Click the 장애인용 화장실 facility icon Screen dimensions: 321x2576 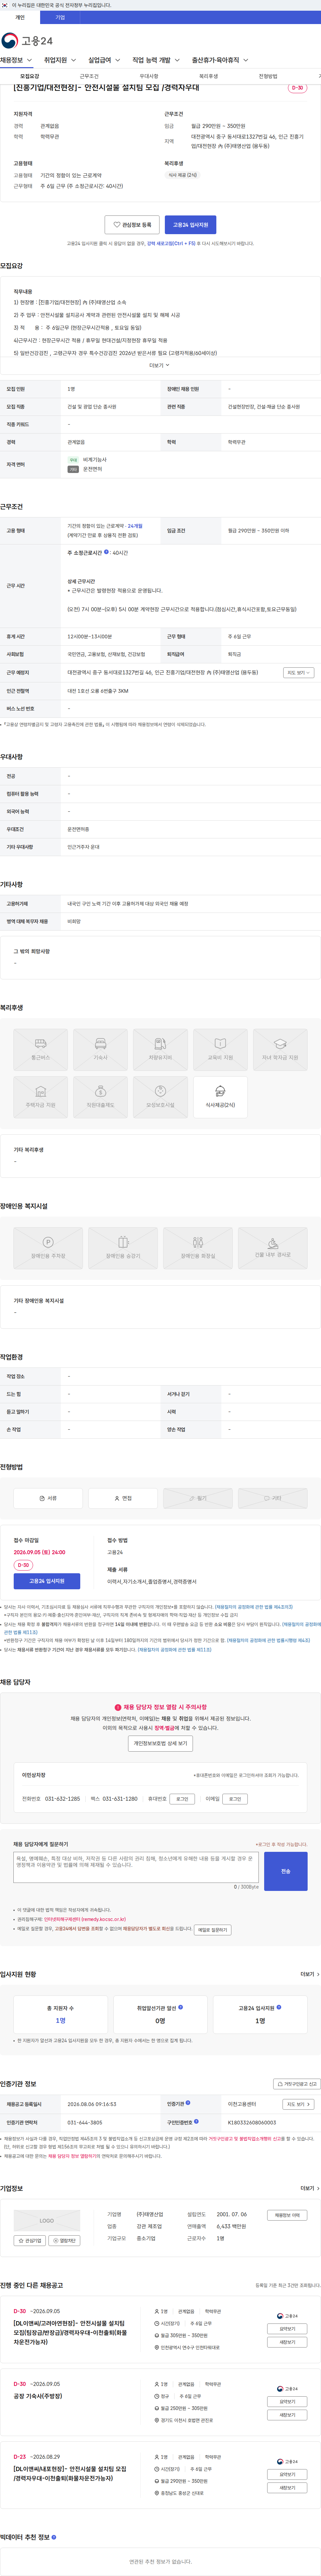(198, 1248)
